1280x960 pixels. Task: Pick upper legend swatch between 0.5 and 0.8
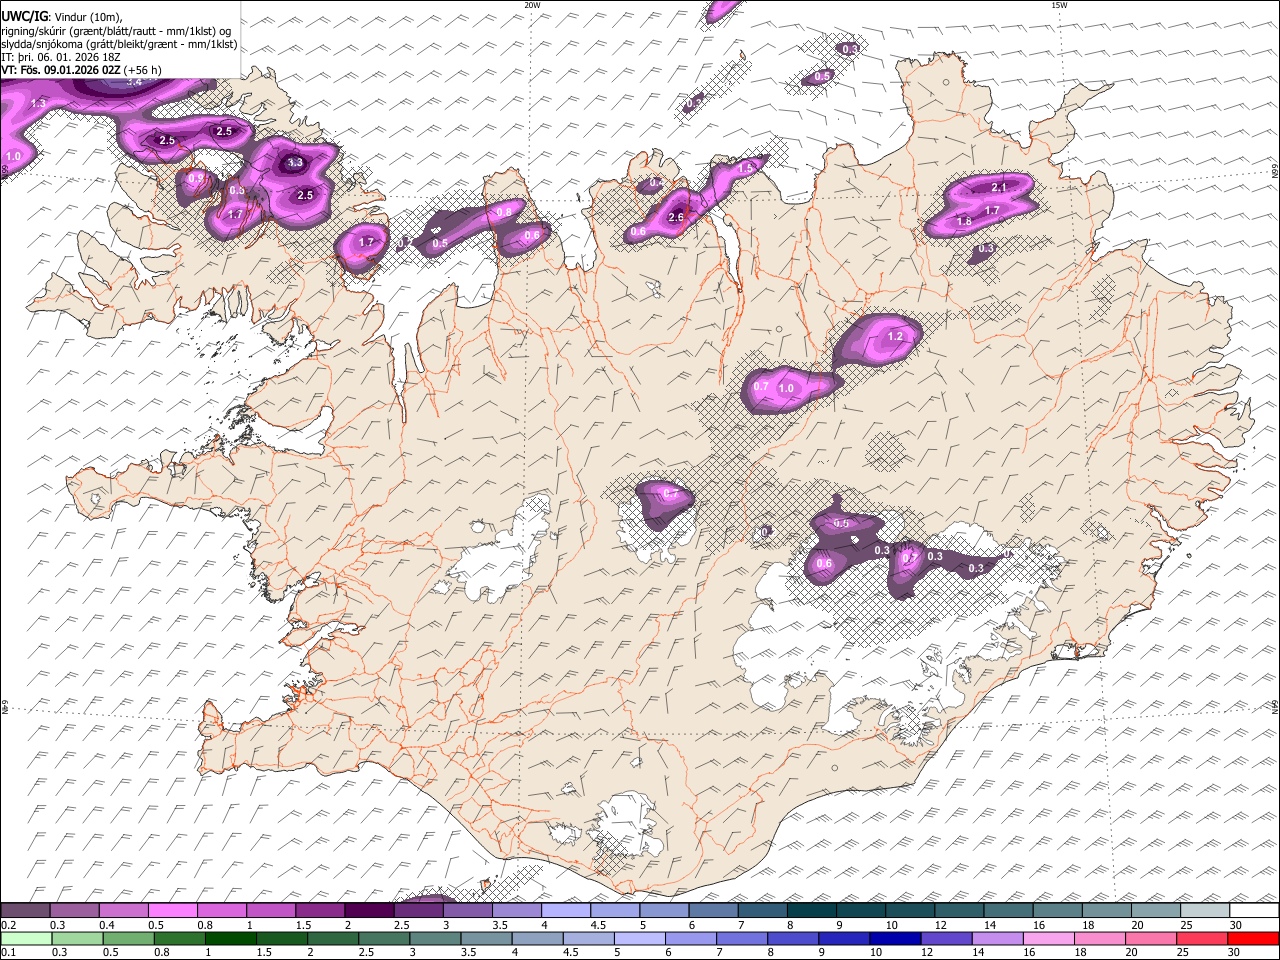pyautogui.click(x=172, y=911)
